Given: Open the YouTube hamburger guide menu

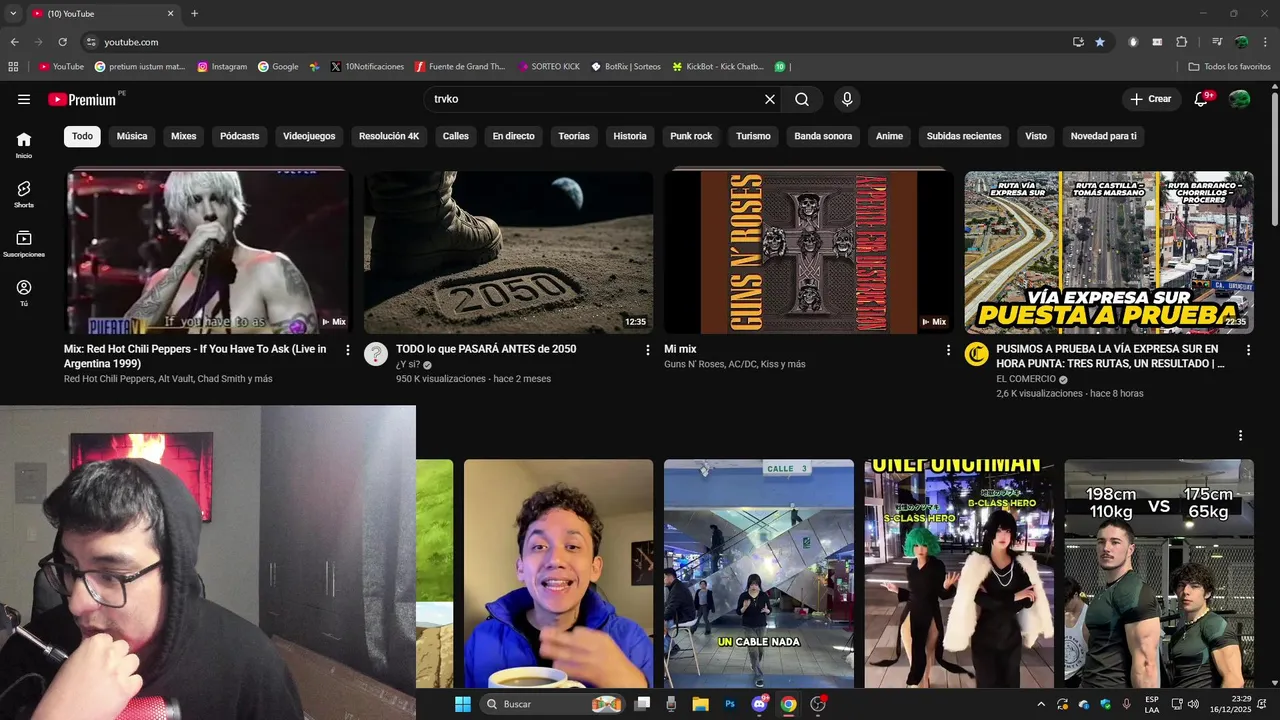Looking at the screenshot, I should point(24,99).
